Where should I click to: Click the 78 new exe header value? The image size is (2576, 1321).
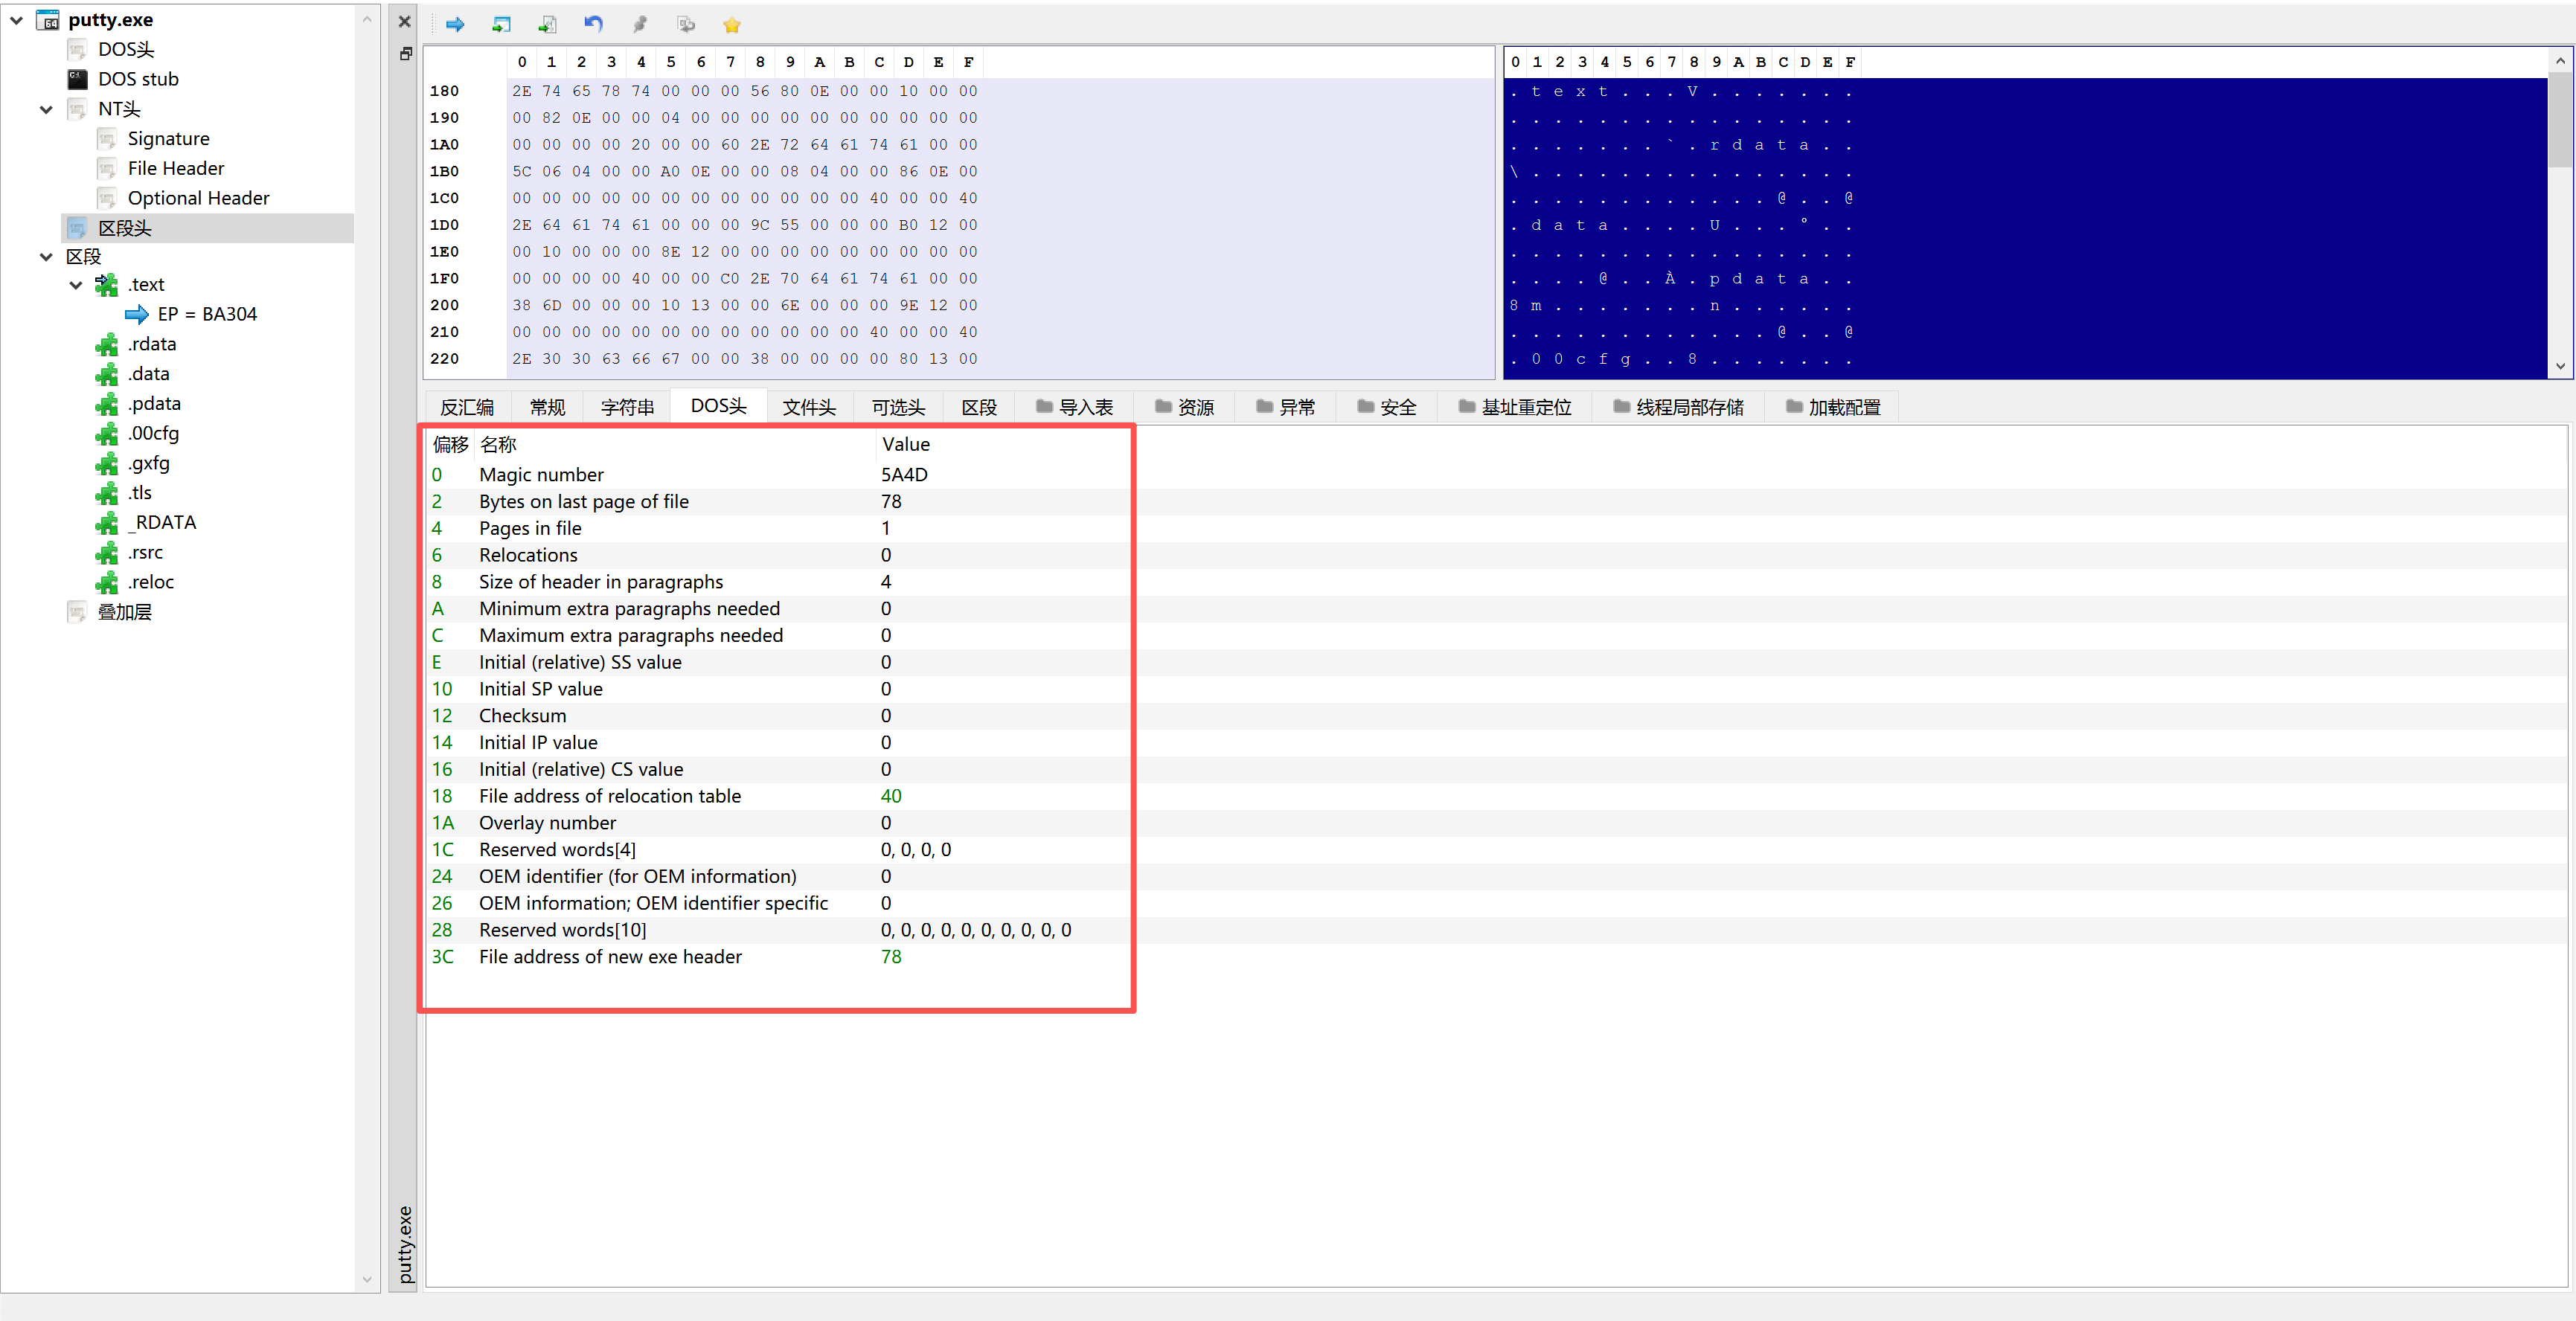pyautogui.click(x=891, y=957)
